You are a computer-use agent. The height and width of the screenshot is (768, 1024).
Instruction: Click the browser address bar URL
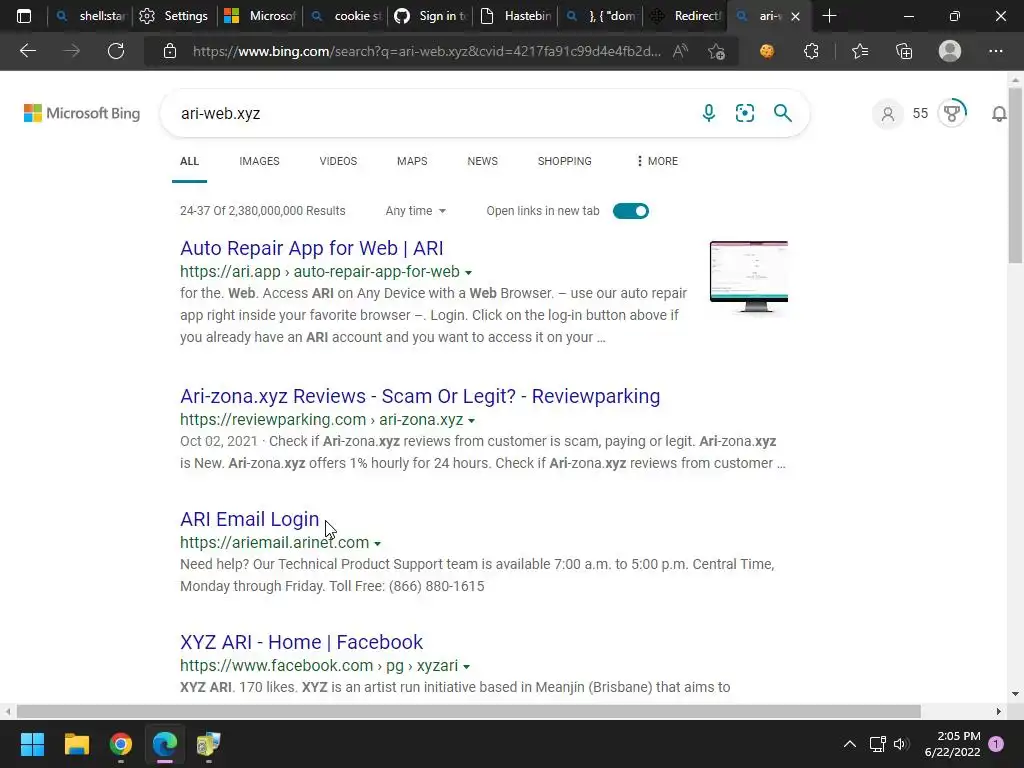point(426,51)
